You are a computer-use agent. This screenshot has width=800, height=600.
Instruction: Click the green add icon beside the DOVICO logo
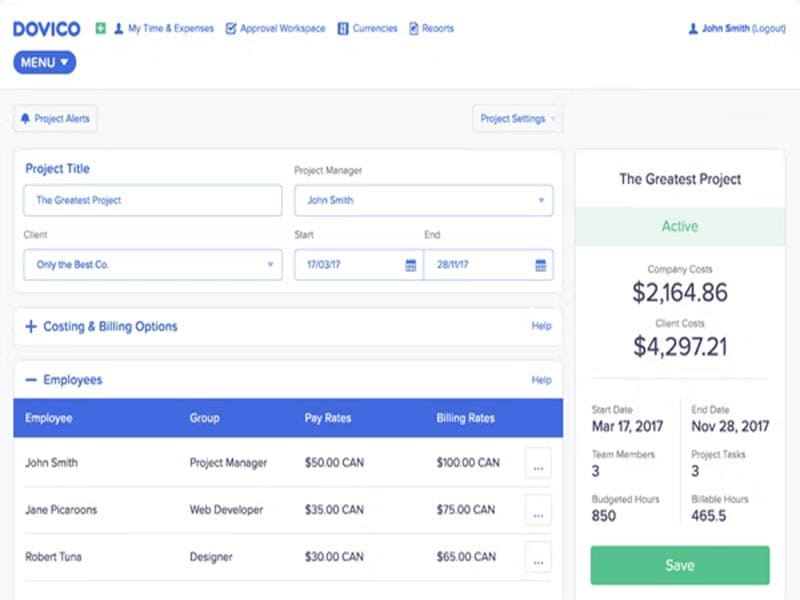(99, 28)
